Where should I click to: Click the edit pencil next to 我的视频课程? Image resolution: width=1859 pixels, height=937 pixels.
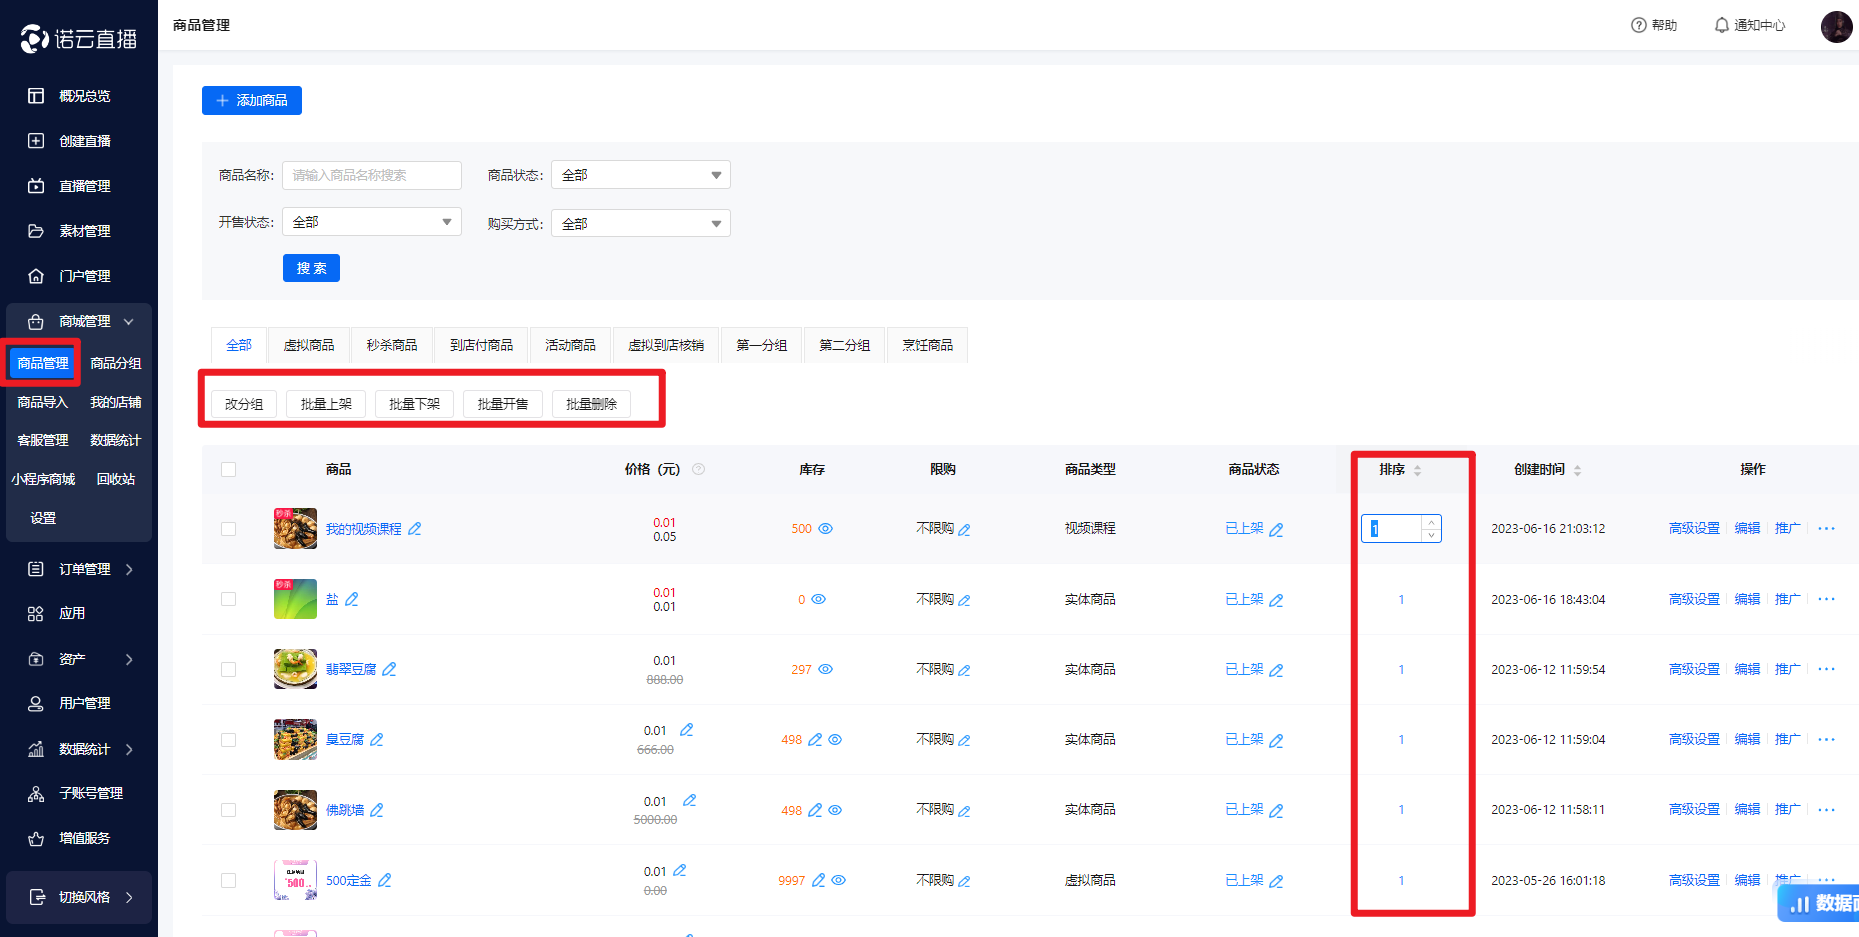[x=415, y=529]
